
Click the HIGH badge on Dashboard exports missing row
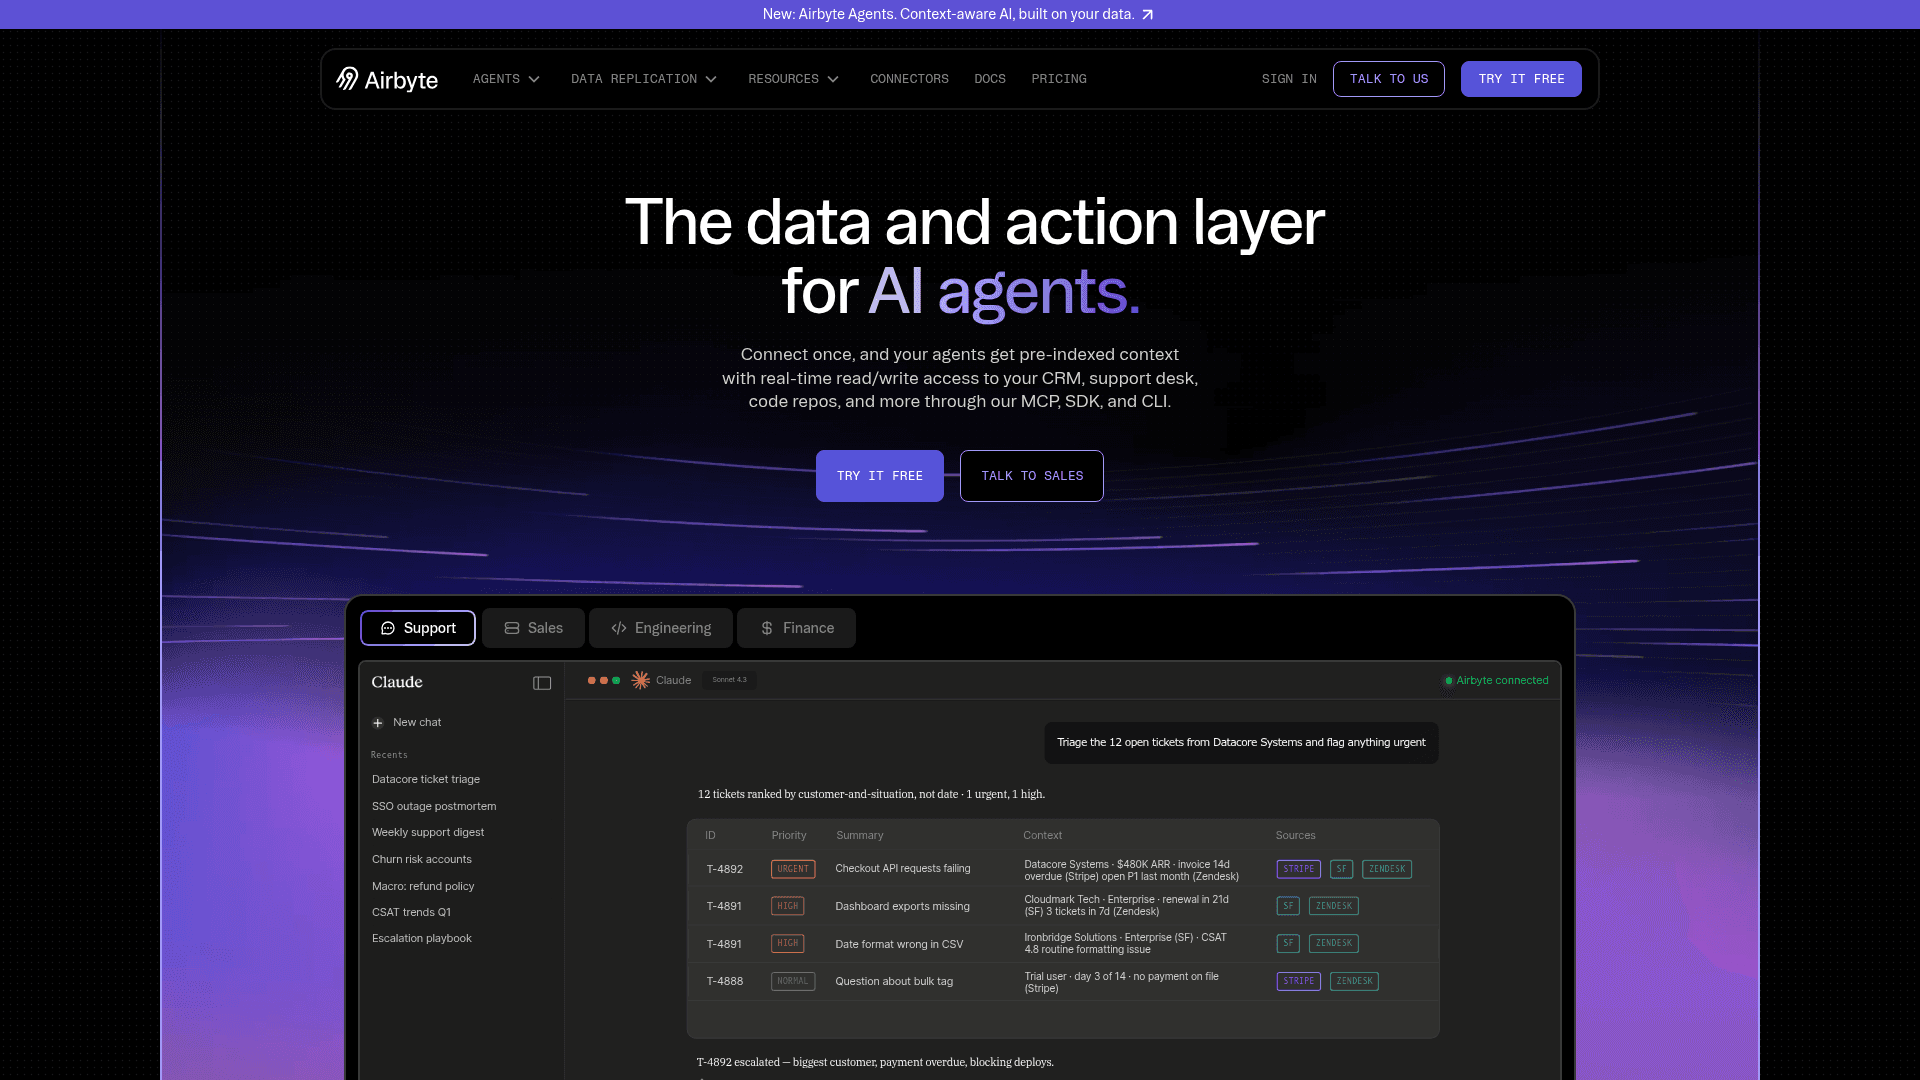point(788,906)
